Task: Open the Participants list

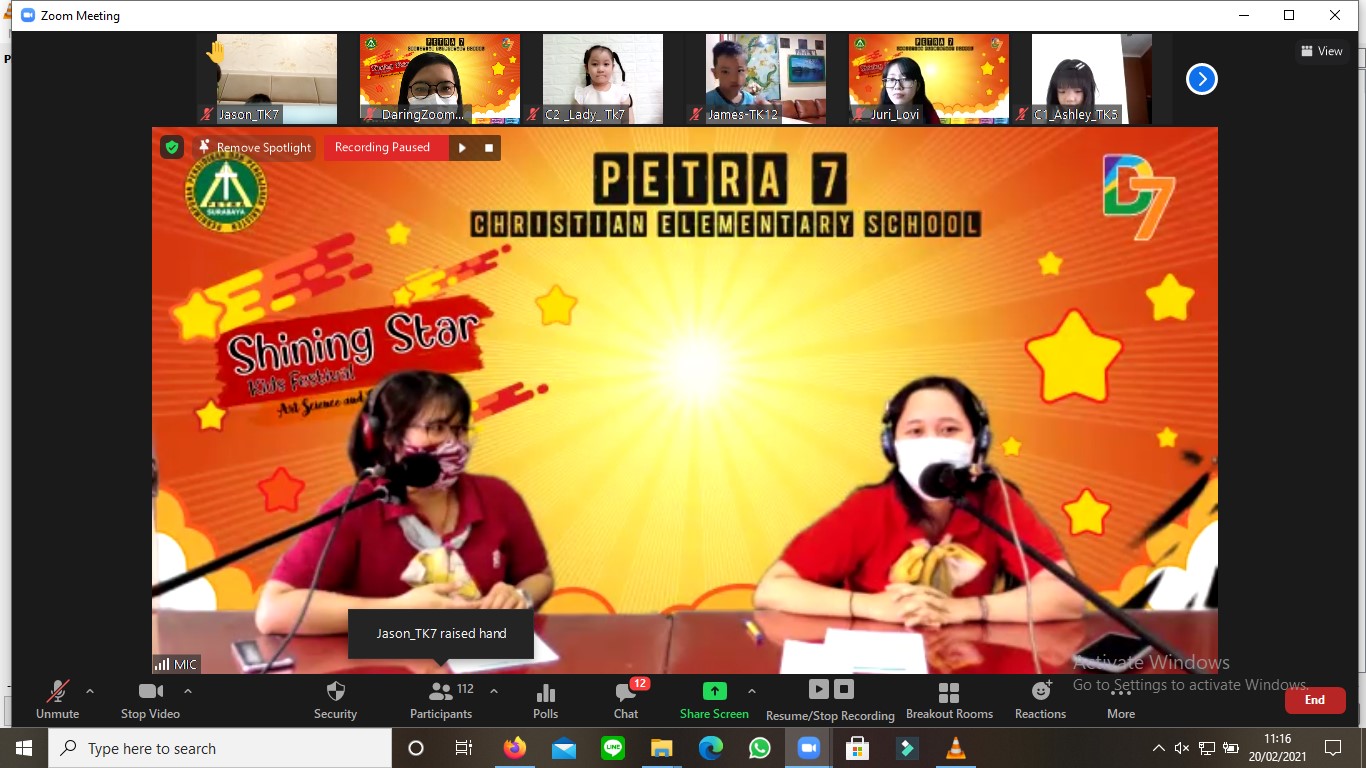Action: (441, 692)
